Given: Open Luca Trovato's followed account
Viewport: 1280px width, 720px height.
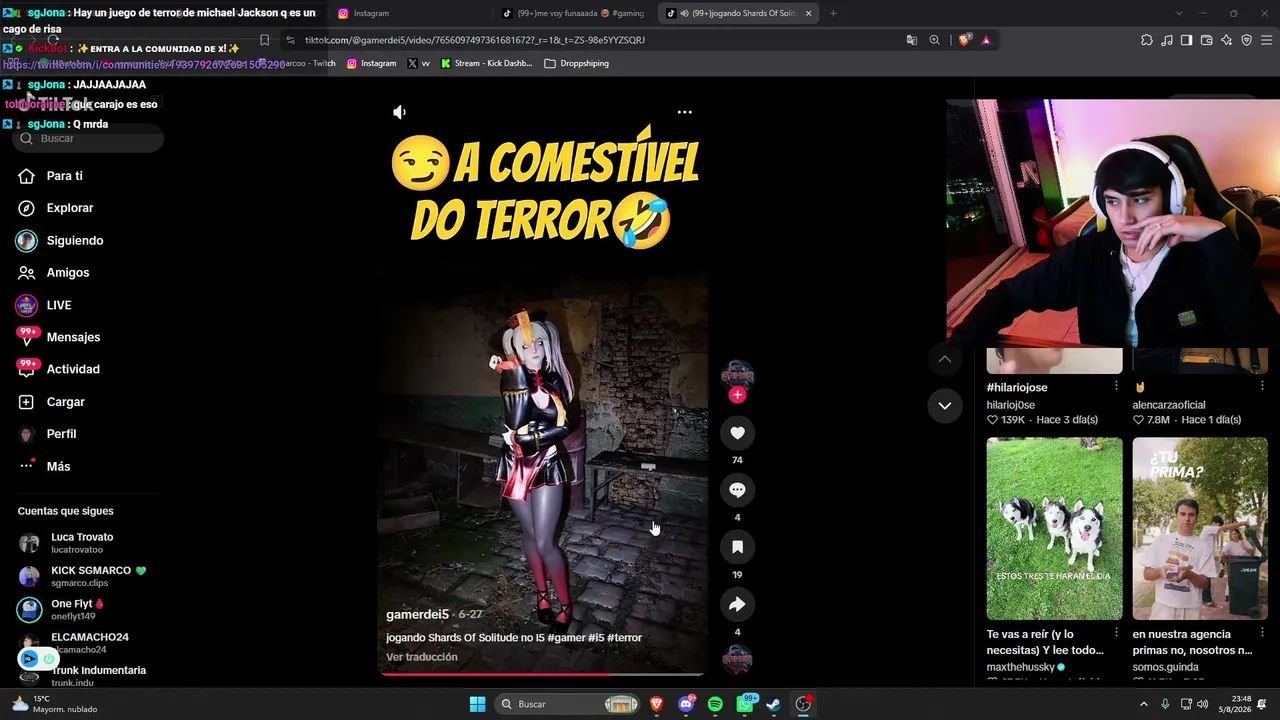Looking at the screenshot, I should click(x=82, y=543).
